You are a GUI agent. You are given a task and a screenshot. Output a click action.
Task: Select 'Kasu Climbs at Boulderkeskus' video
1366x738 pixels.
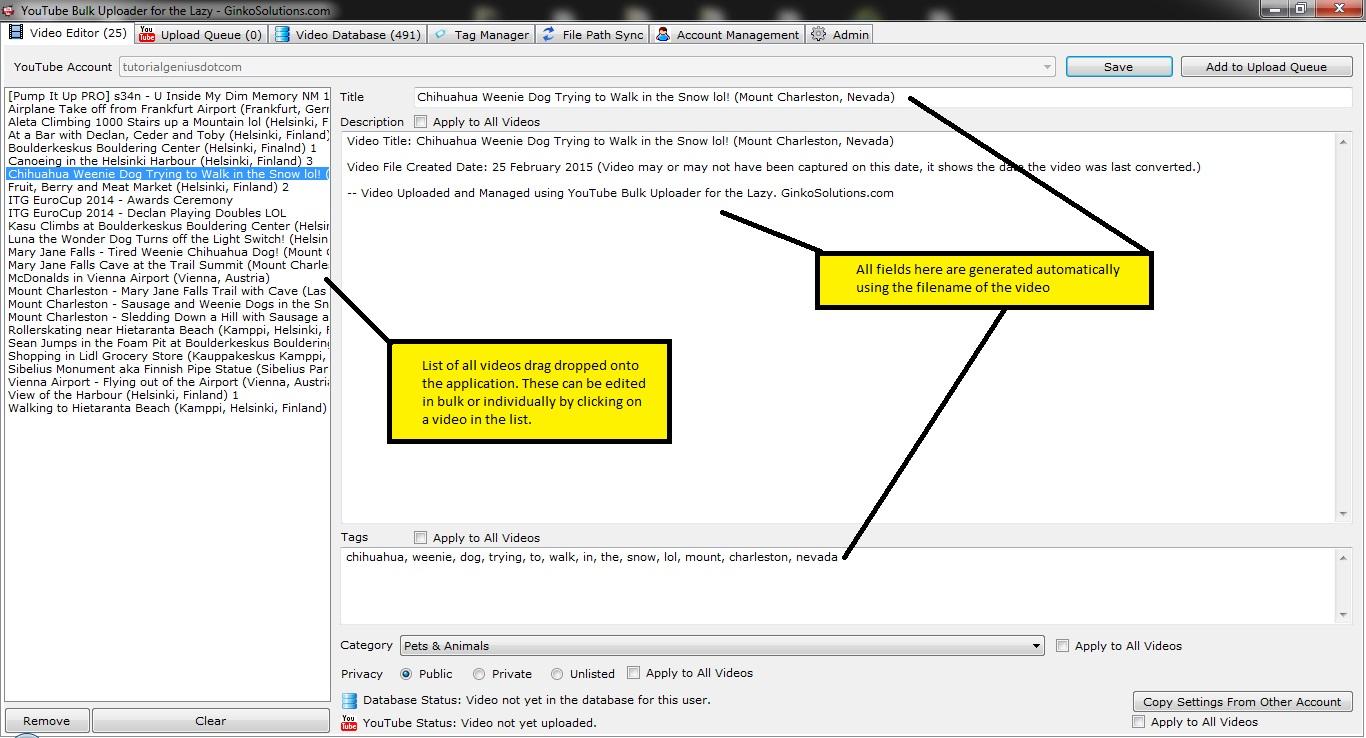point(168,226)
